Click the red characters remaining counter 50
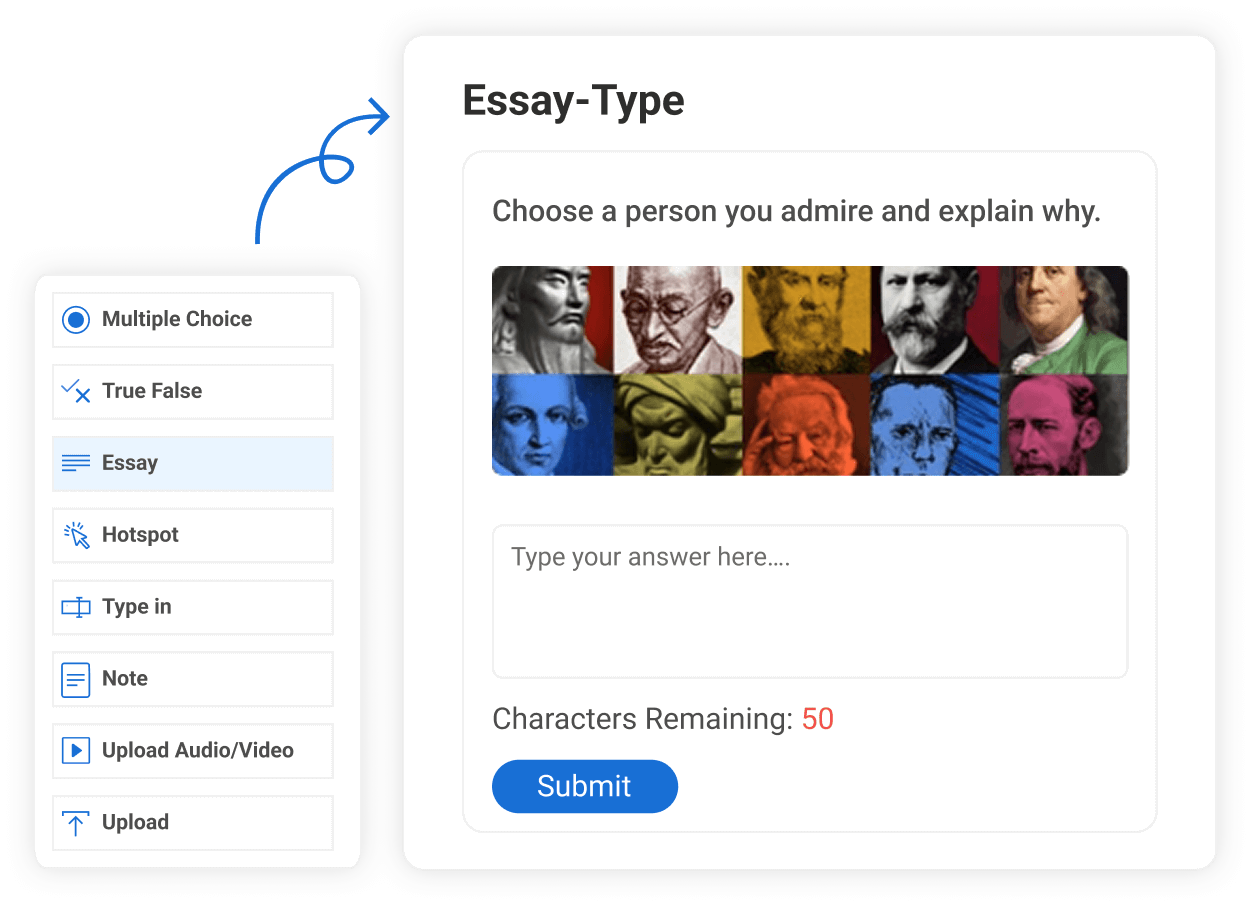 pyautogui.click(x=817, y=719)
